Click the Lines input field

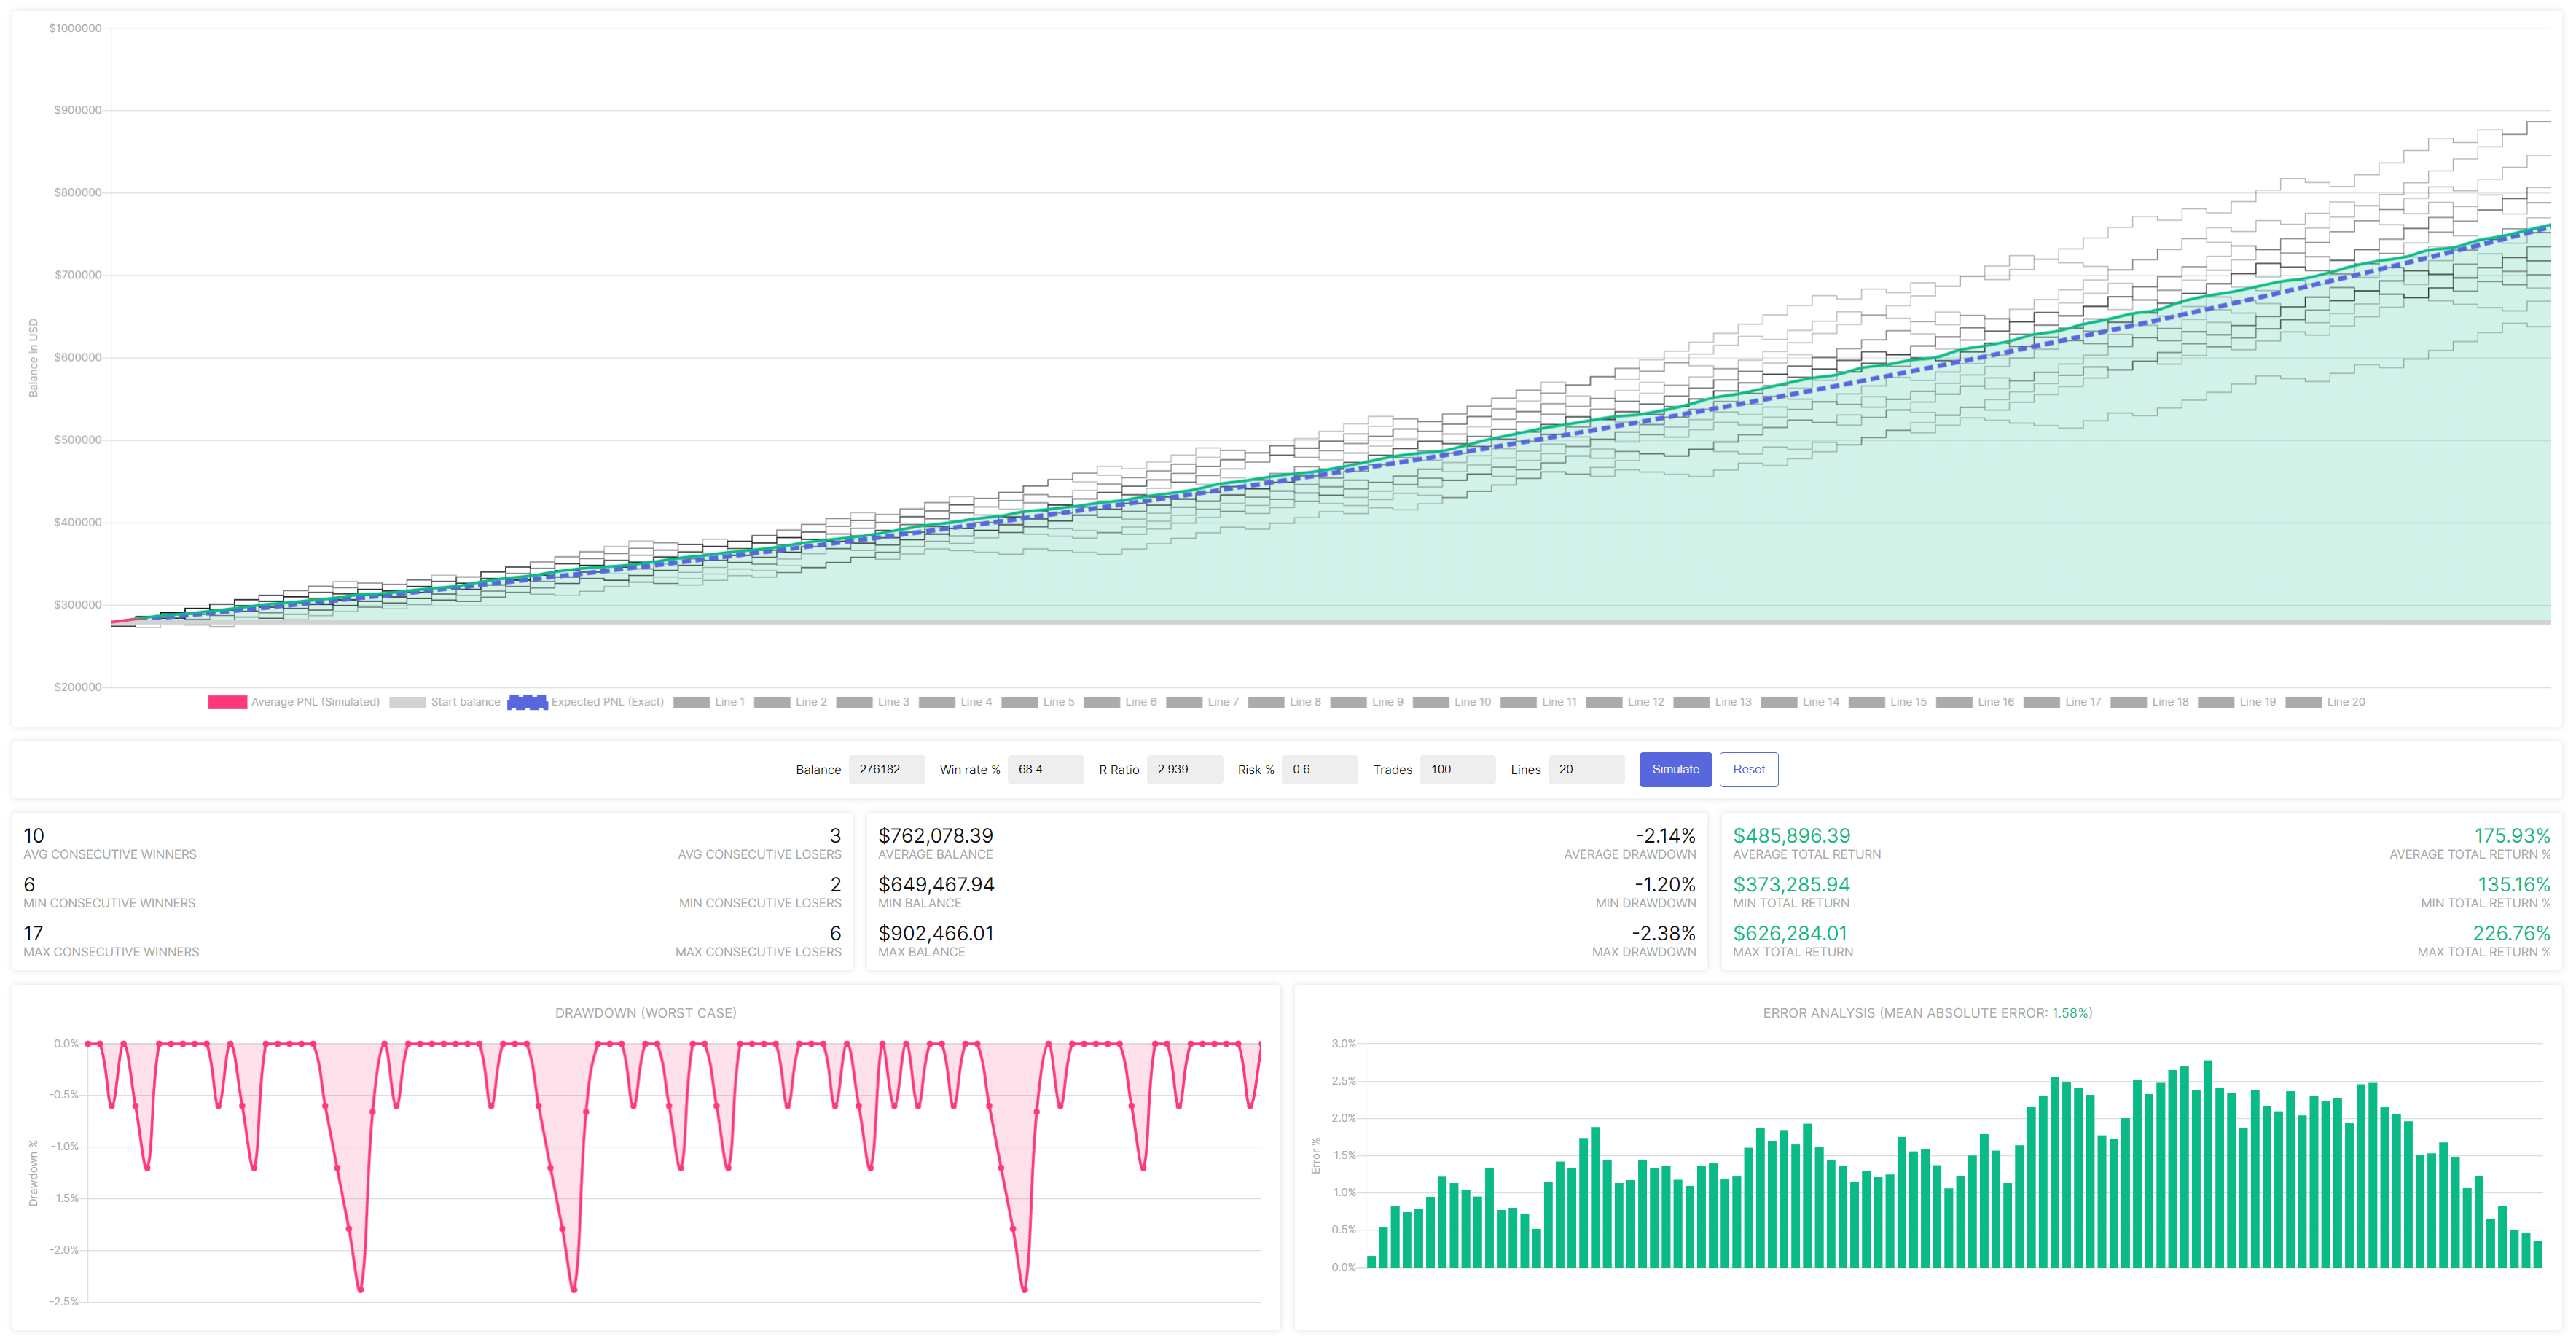(1586, 769)
